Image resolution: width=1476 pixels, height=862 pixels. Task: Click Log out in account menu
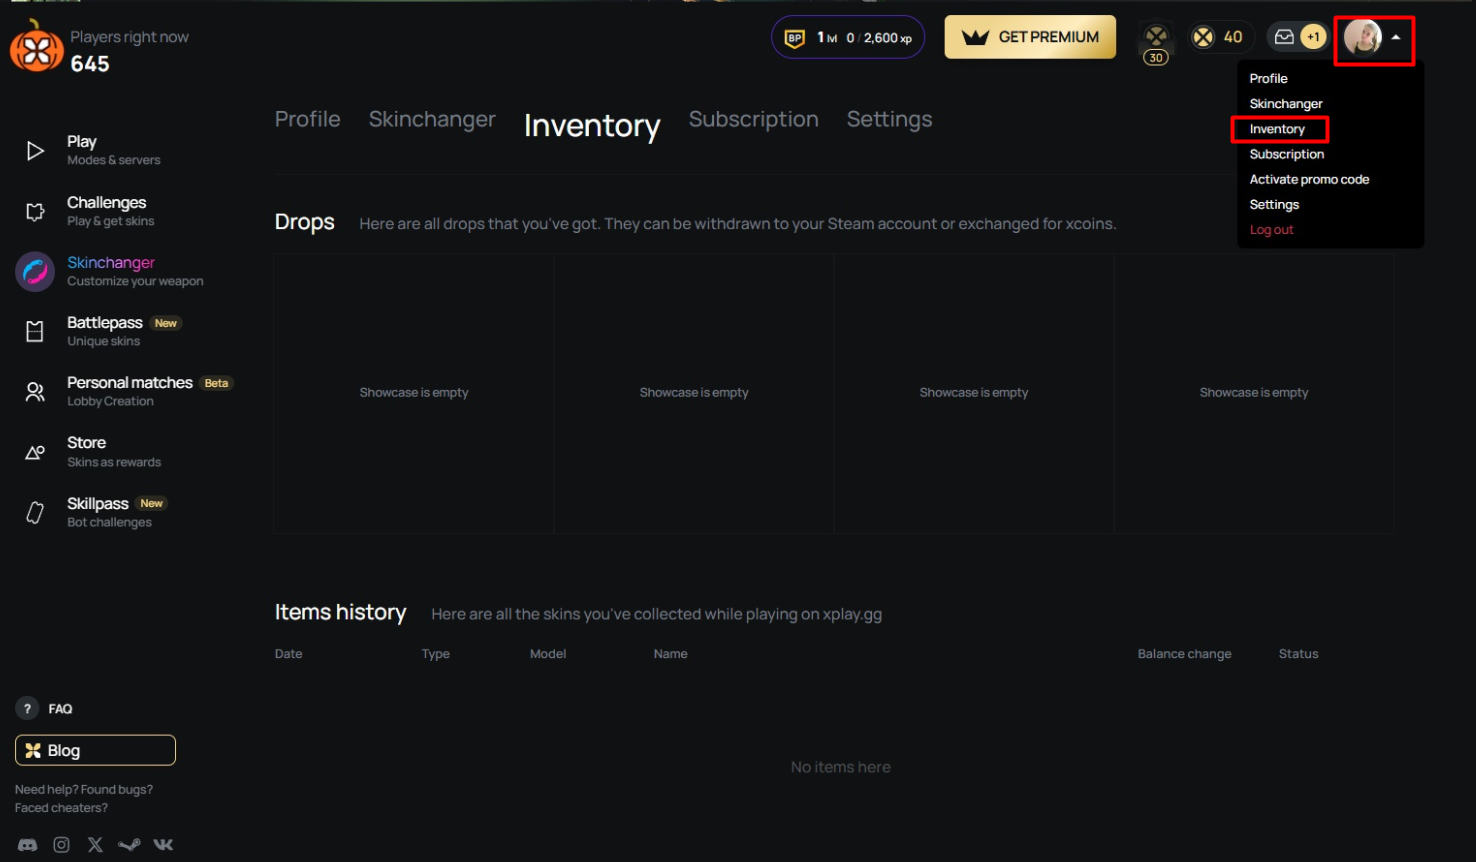tap(1271, 230)
